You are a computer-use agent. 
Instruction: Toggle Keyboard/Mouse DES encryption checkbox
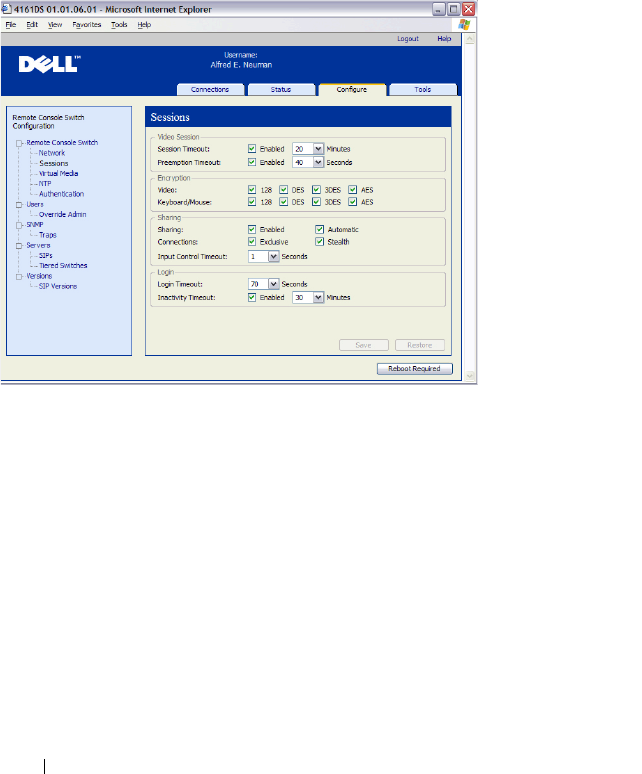(283, 202)
